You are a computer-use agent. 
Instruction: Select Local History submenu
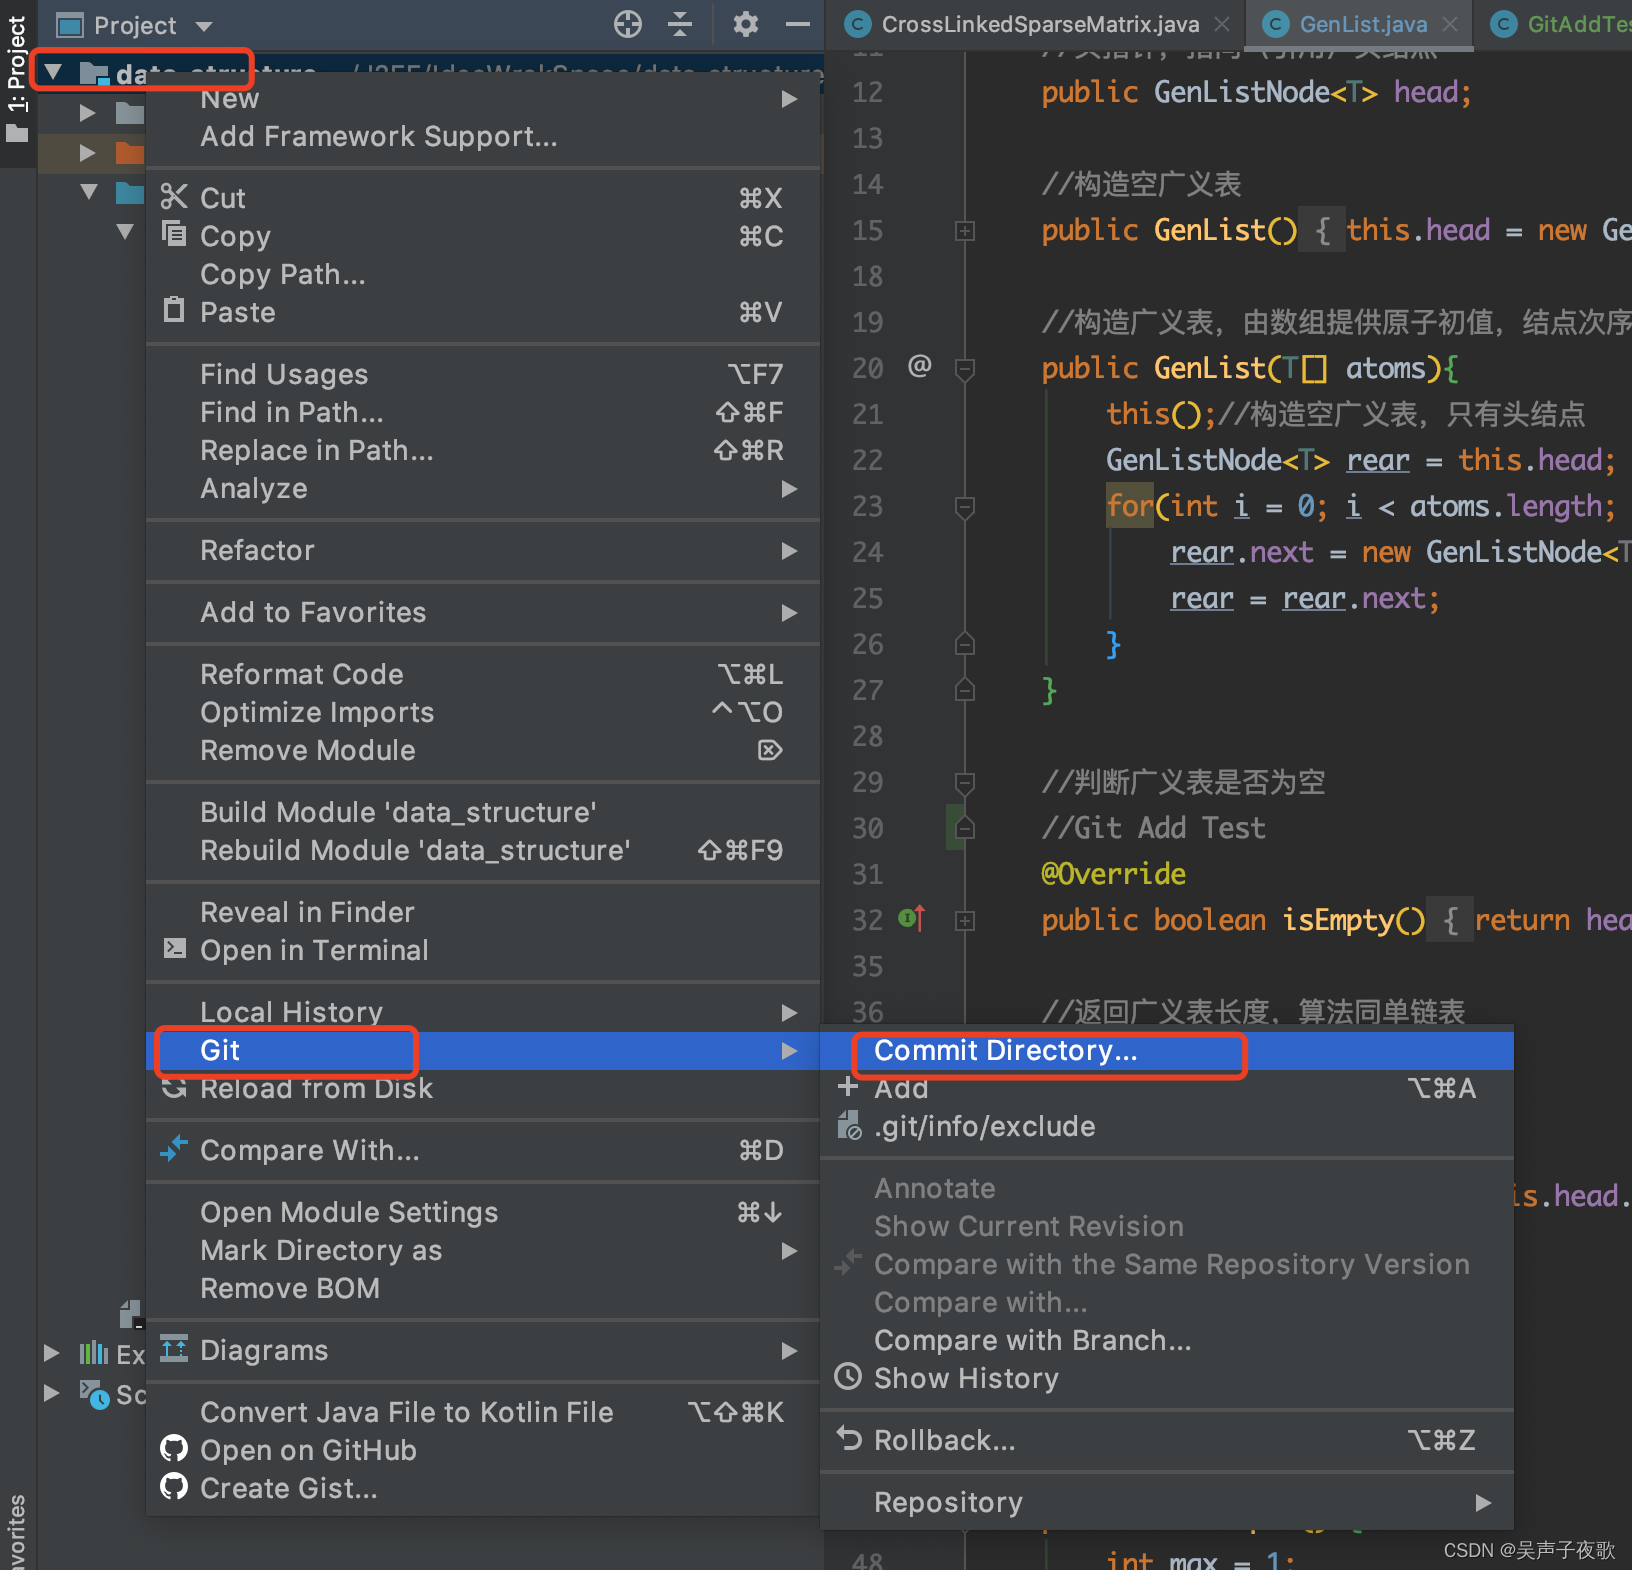coord(483,1012)
